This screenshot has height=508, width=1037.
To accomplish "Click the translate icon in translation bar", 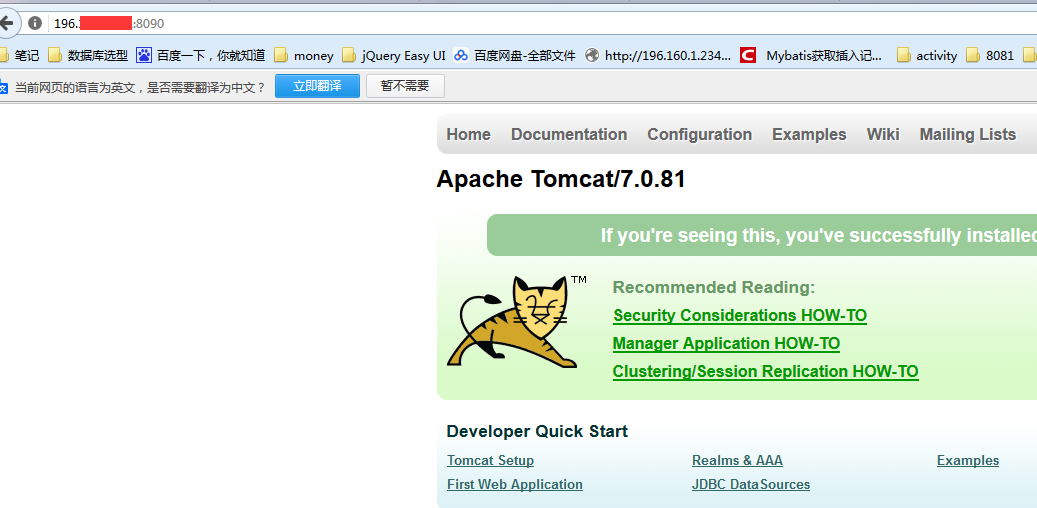I will click(3, 87).
